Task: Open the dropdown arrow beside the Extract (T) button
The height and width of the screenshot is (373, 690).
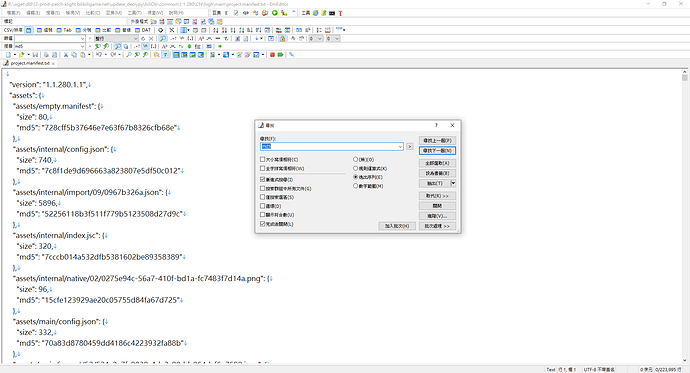Action: 453,183
